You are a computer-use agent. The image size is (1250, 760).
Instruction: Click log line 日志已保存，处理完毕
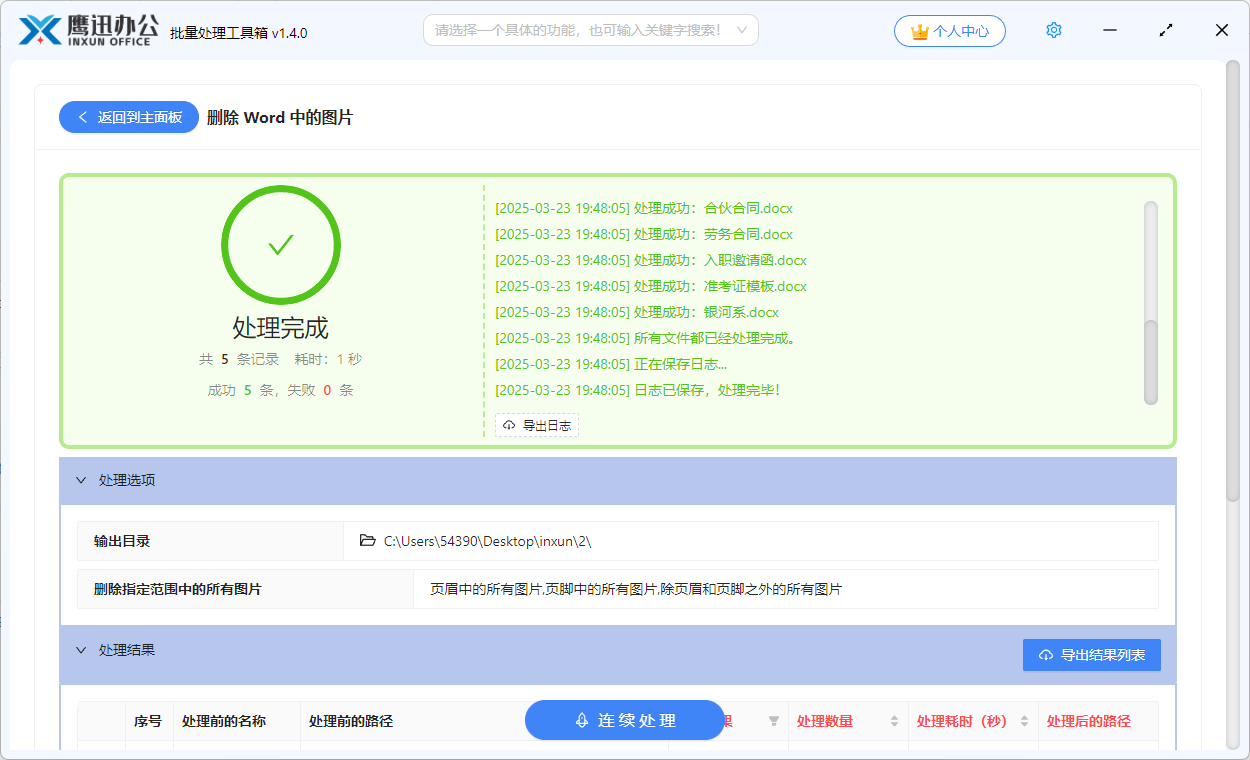pos(638,390)
